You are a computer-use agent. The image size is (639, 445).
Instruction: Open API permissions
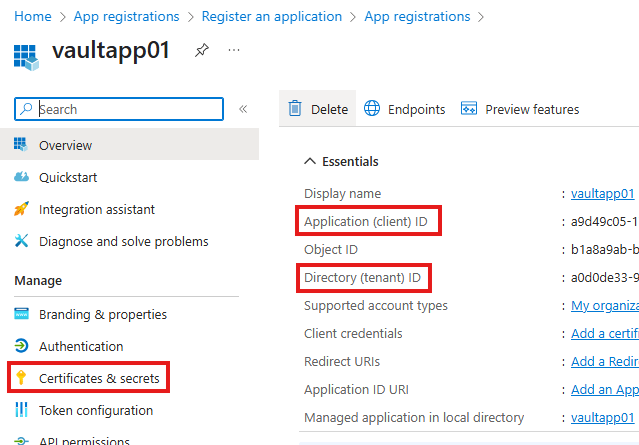click(84, 440)
